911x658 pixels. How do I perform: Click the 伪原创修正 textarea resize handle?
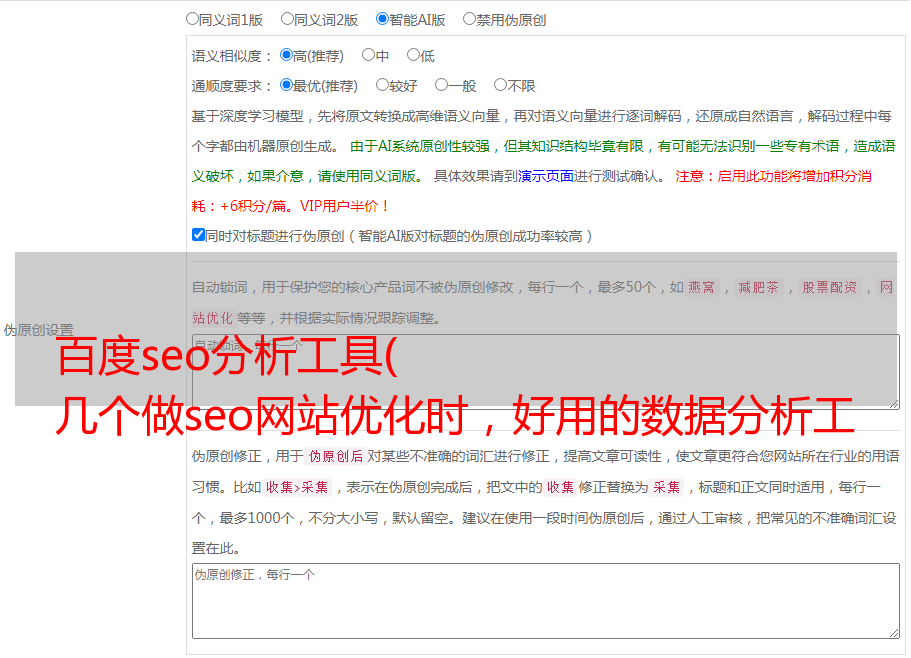pos(894,633)
